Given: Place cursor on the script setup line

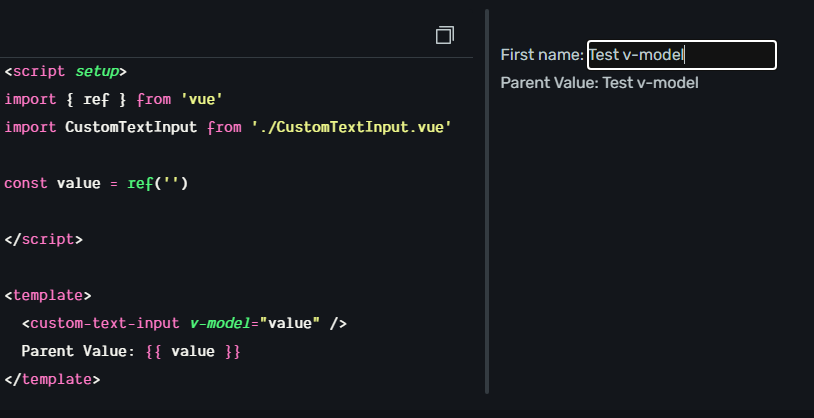Looking at the screenshot, I should coord(65,71).
